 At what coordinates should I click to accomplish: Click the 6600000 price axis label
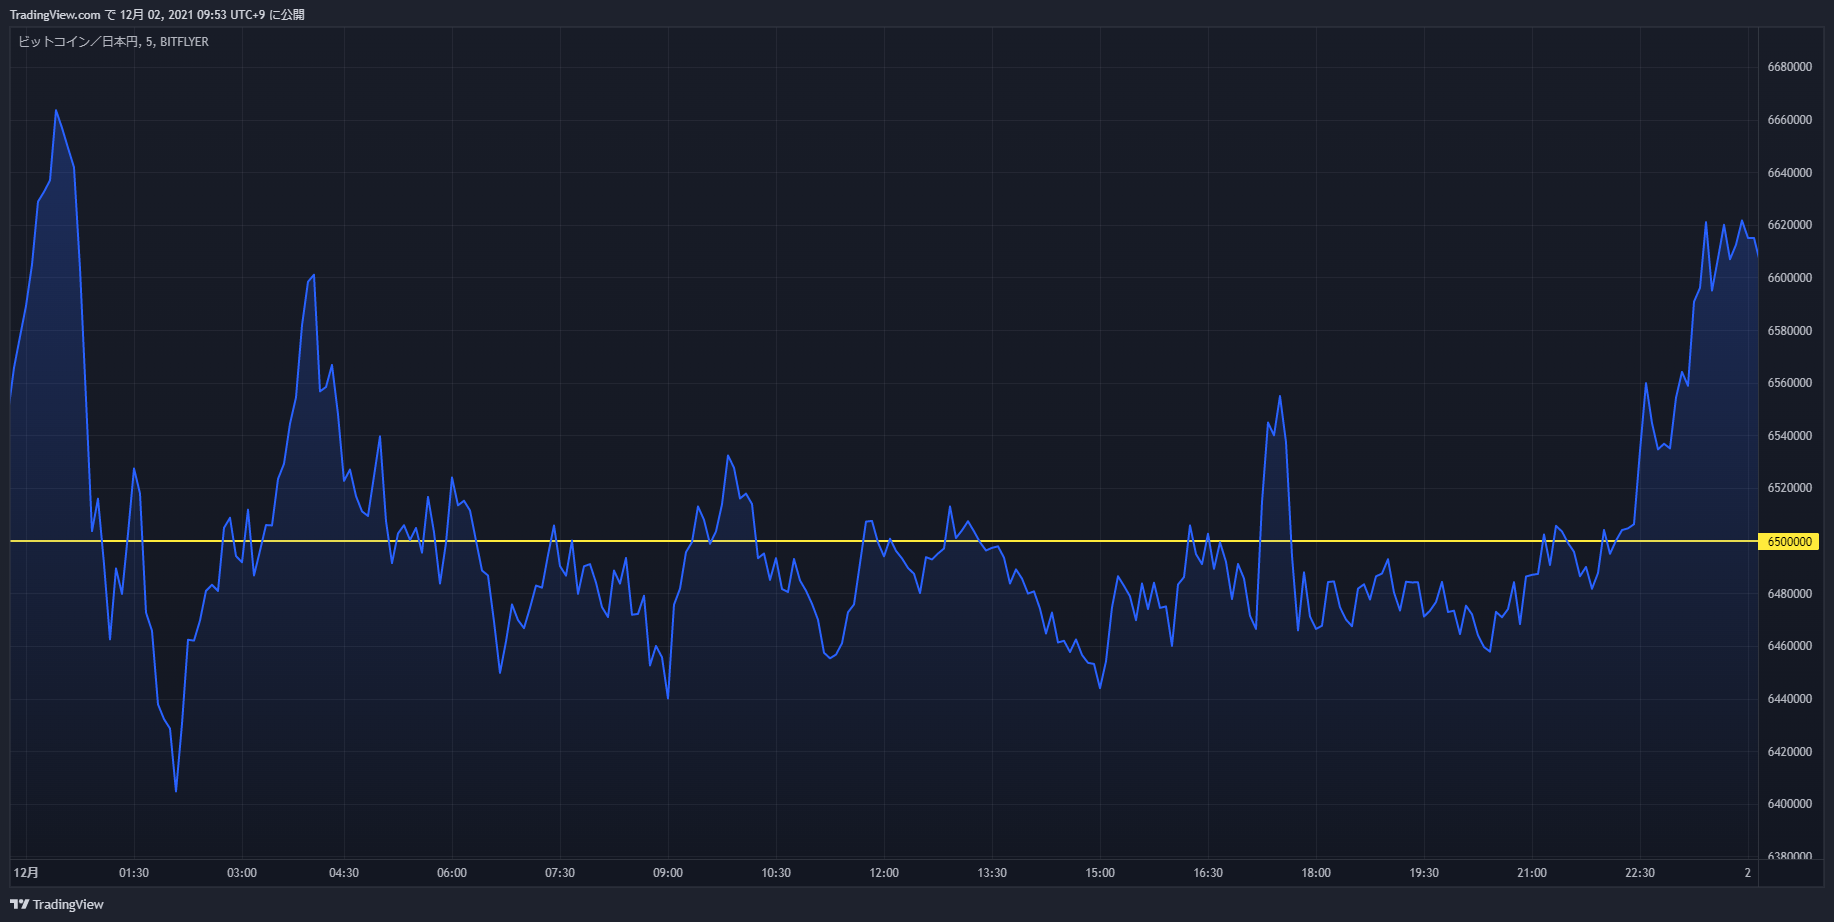(x=1789, y=278)
